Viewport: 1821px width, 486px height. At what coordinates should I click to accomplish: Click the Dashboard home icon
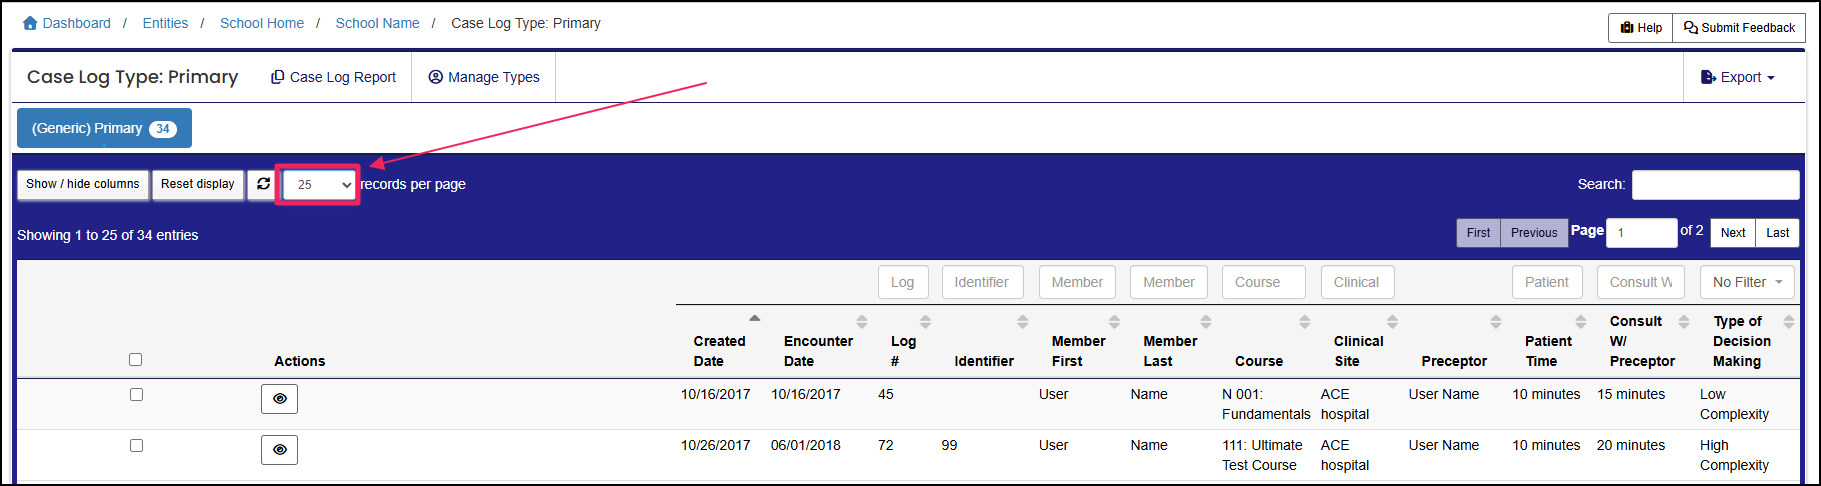tap(30, 23)
